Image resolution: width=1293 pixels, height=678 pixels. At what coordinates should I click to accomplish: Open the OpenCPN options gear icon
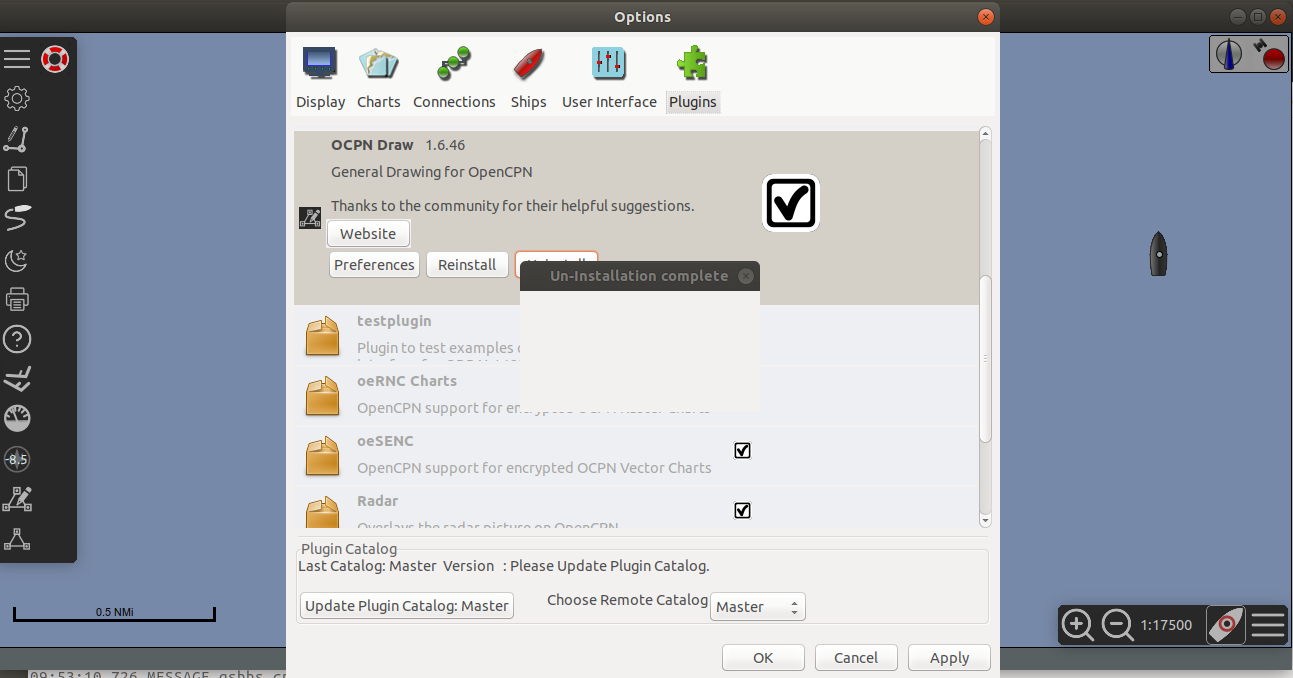click(x=17, y=98)
